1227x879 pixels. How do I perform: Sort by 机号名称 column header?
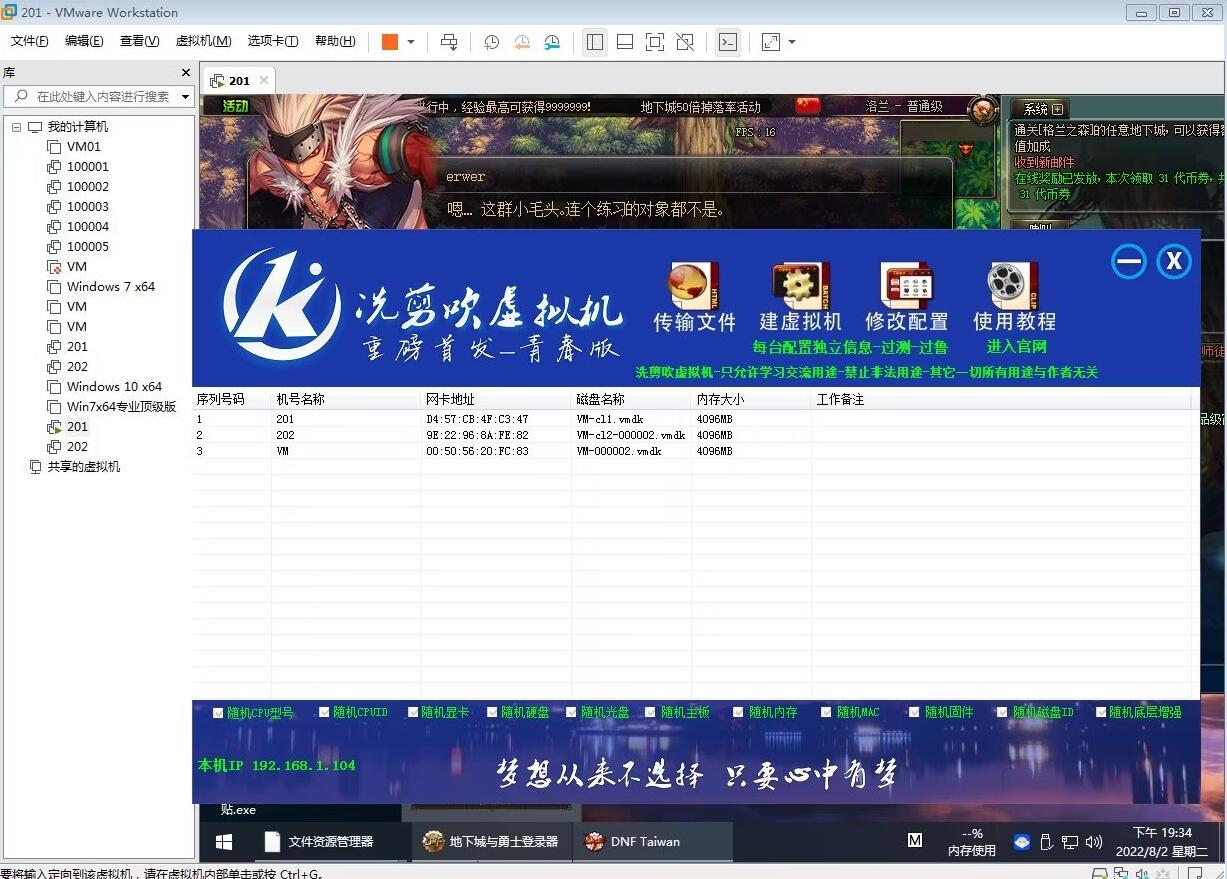coord(346,399)
